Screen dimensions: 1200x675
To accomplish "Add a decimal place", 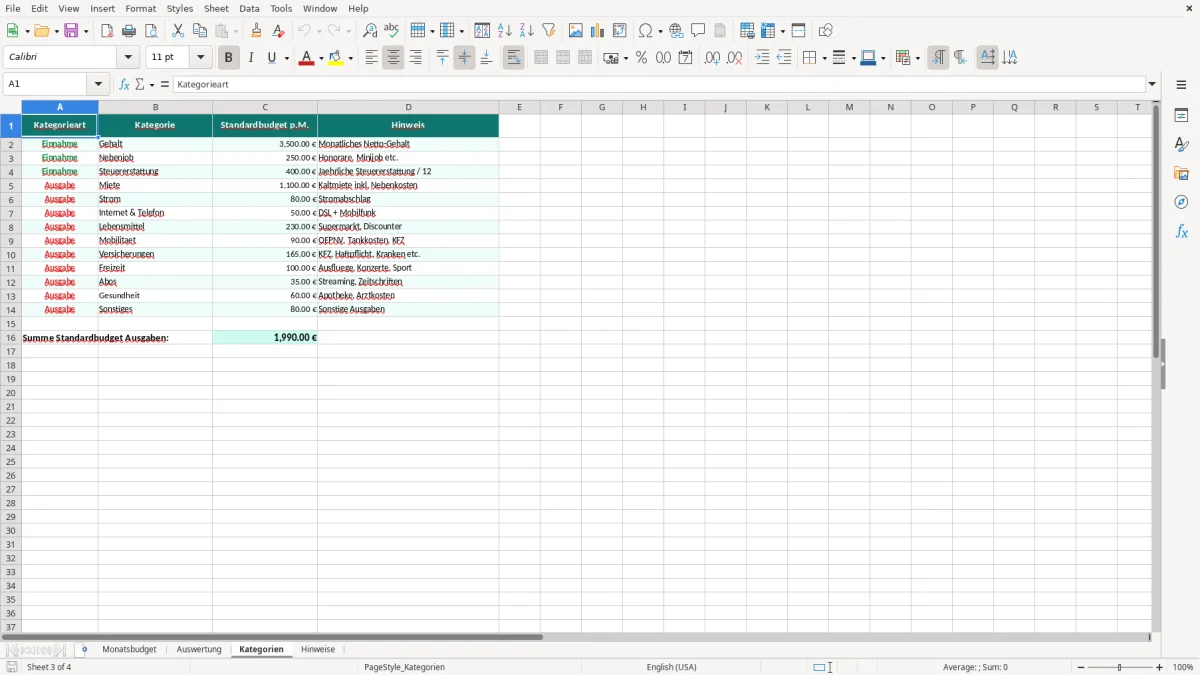I will [712, 58].
